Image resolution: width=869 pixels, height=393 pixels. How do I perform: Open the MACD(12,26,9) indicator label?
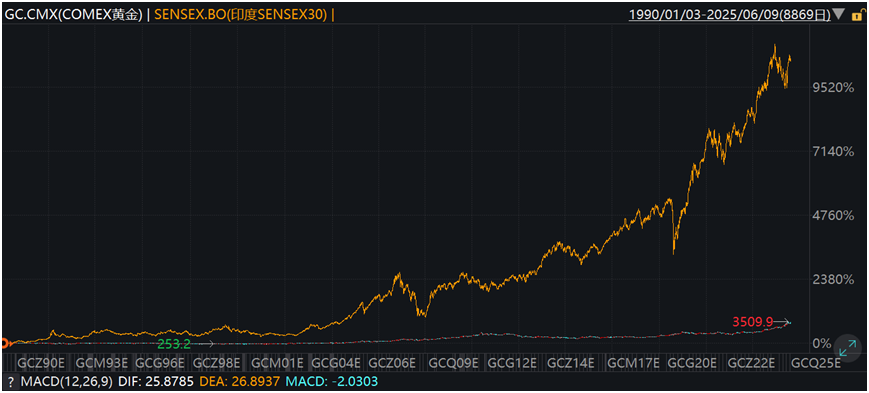coord(66,381)
